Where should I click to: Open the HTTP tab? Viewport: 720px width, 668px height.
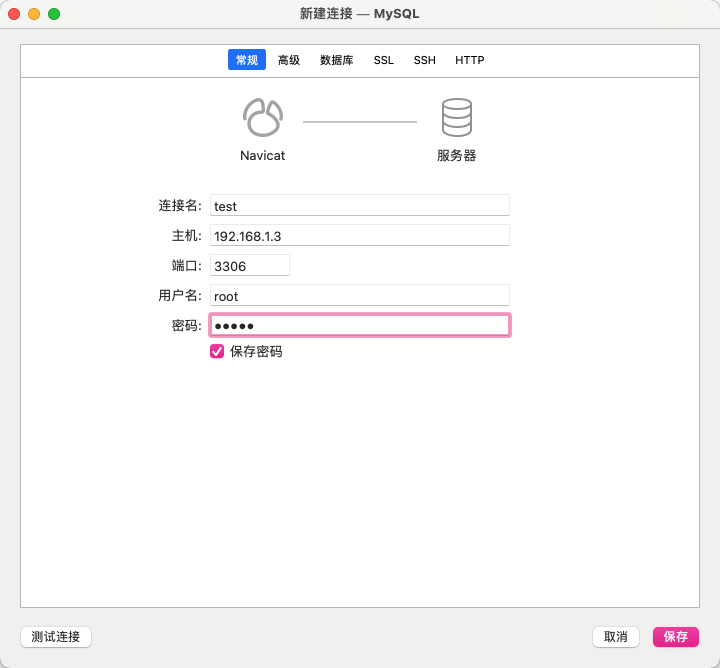tap(469, 60)
